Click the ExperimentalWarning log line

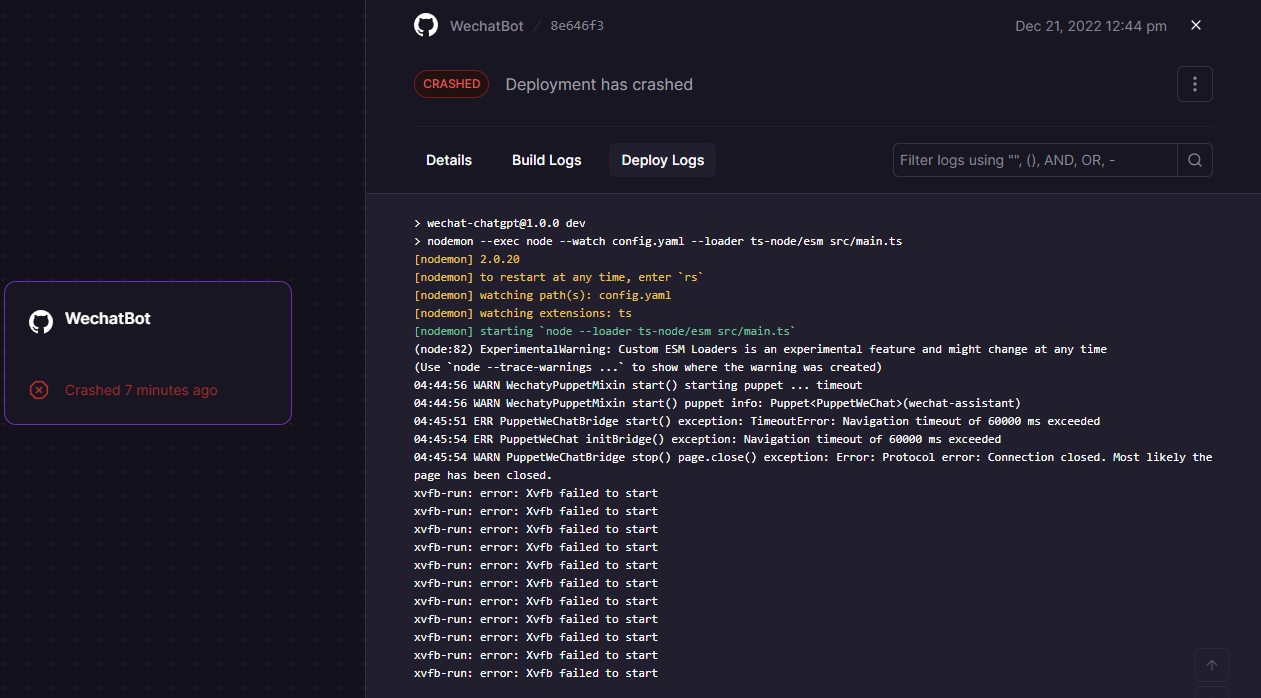760,349
